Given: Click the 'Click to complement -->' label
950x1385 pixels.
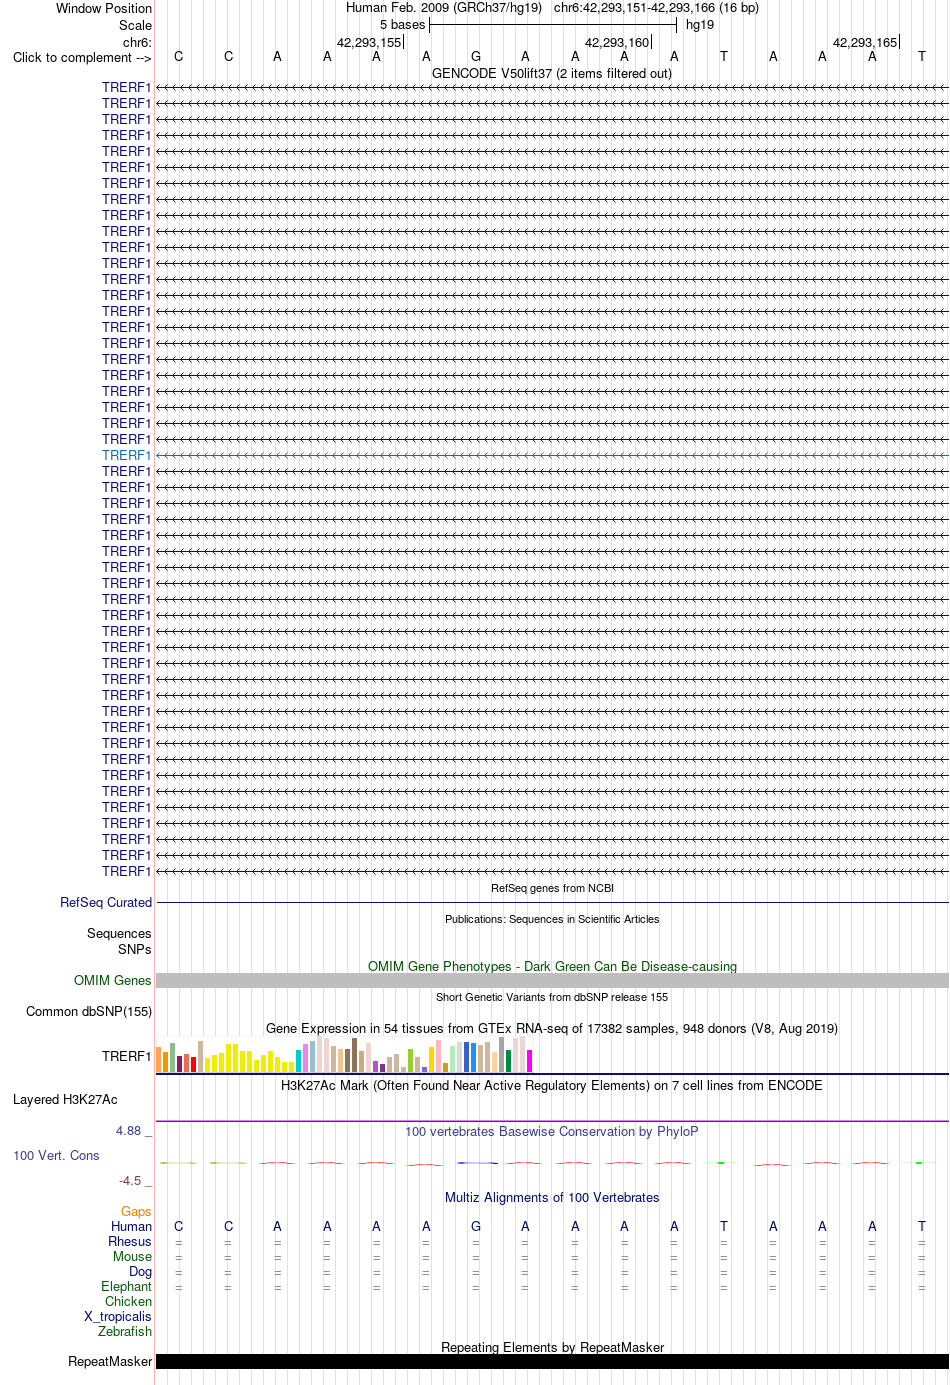Looking at the screenshot, I should click(x=82, y=57).
